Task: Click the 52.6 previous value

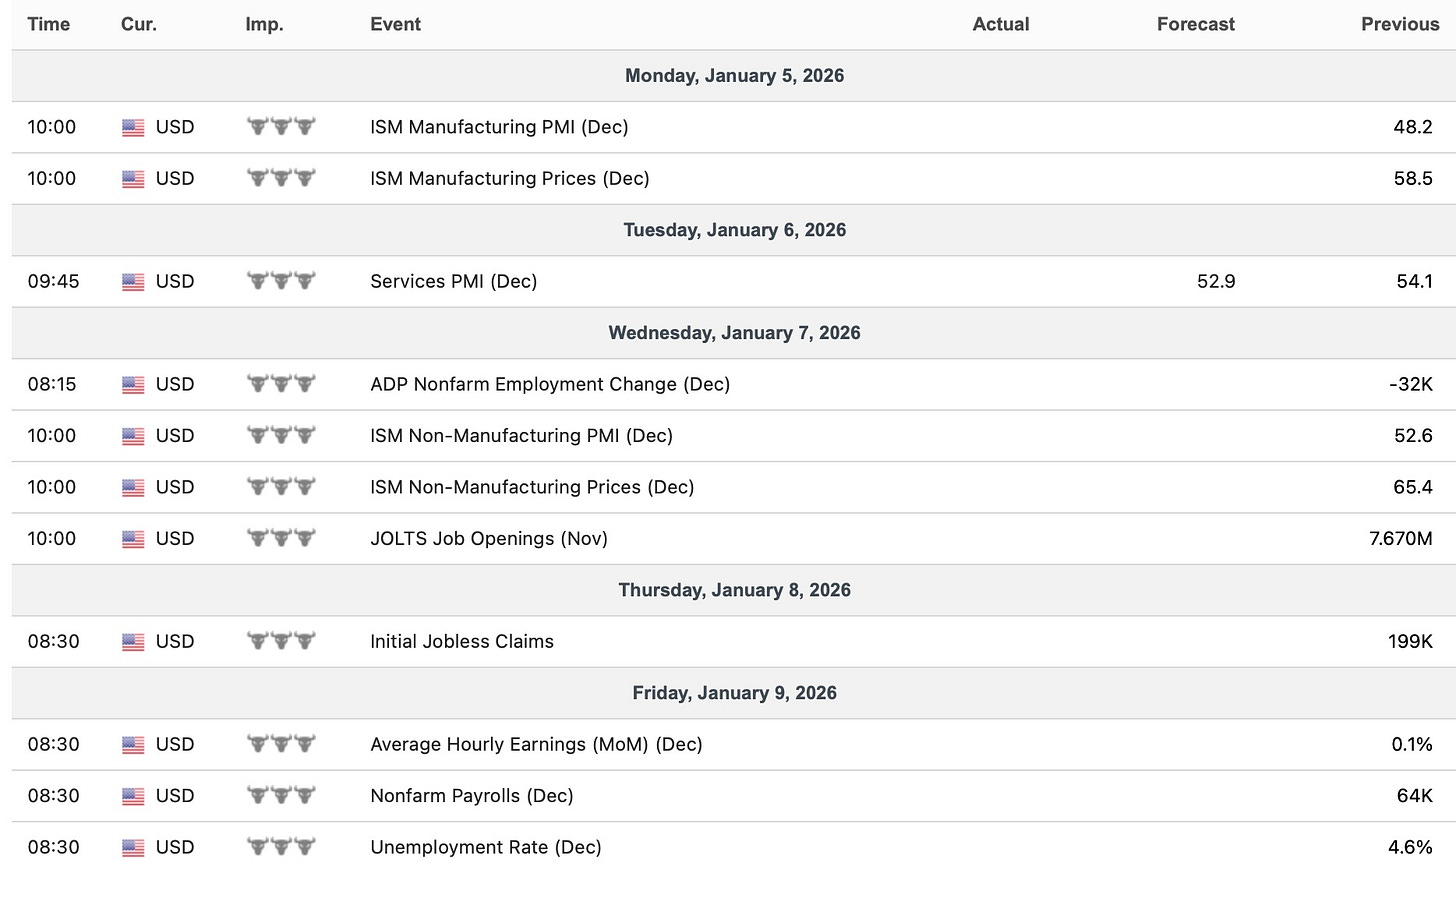Action: pyautogui.click(x=1413, y=435)
